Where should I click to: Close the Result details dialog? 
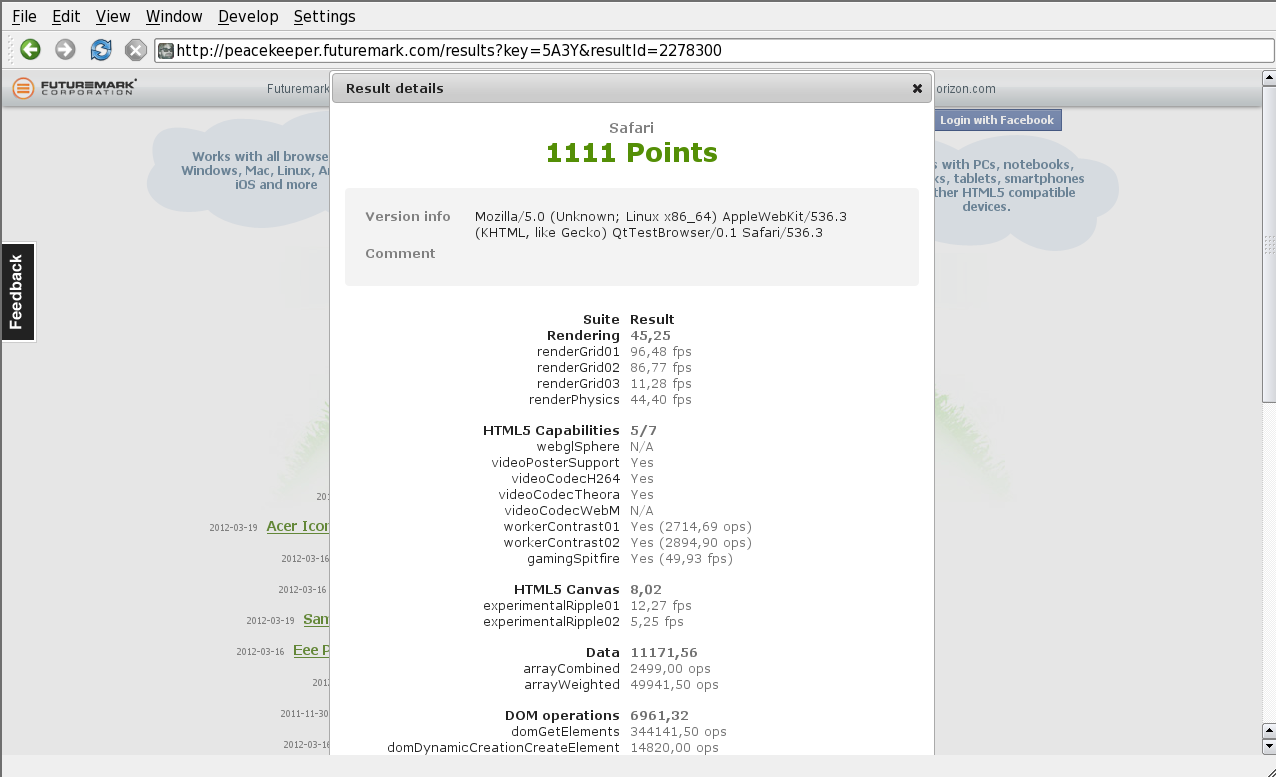tap(917, 88)
